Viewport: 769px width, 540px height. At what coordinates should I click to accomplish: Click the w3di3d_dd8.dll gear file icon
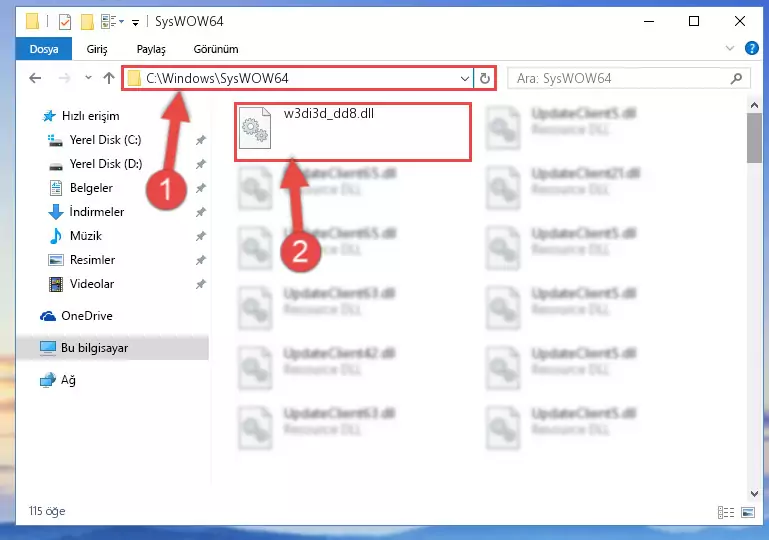click(x=255, y=128)
